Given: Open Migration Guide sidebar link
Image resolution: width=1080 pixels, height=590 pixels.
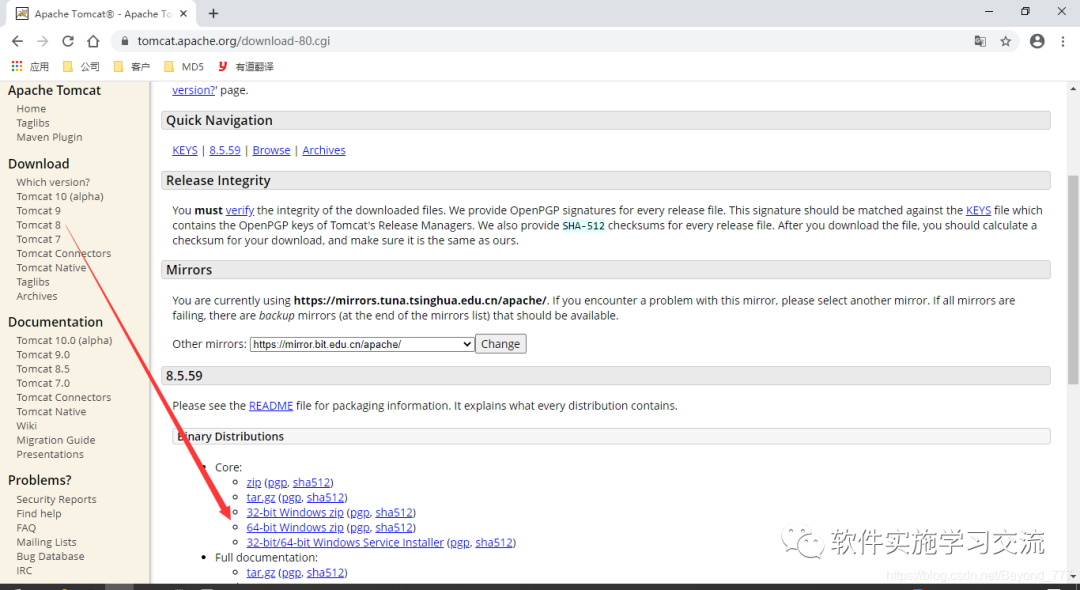Looking at the screenshot, I should [x=56, y=440].
